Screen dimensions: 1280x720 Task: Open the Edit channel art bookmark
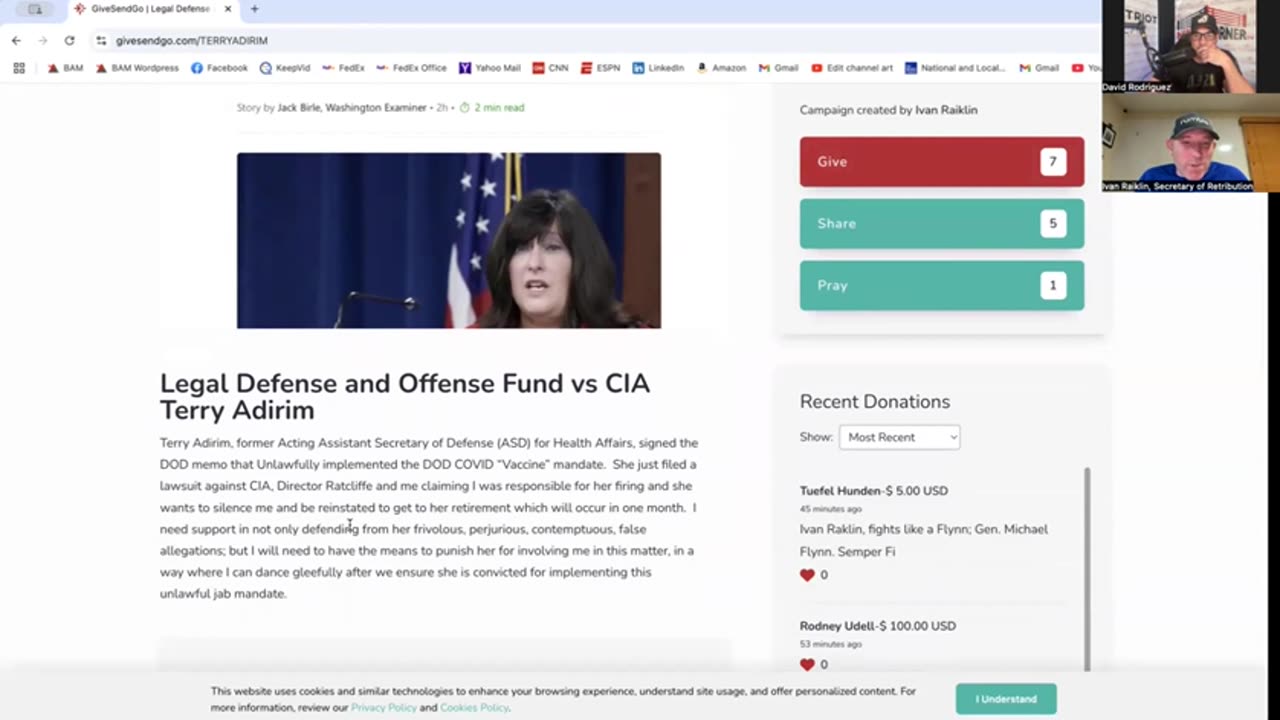click(x=852, y=68)
